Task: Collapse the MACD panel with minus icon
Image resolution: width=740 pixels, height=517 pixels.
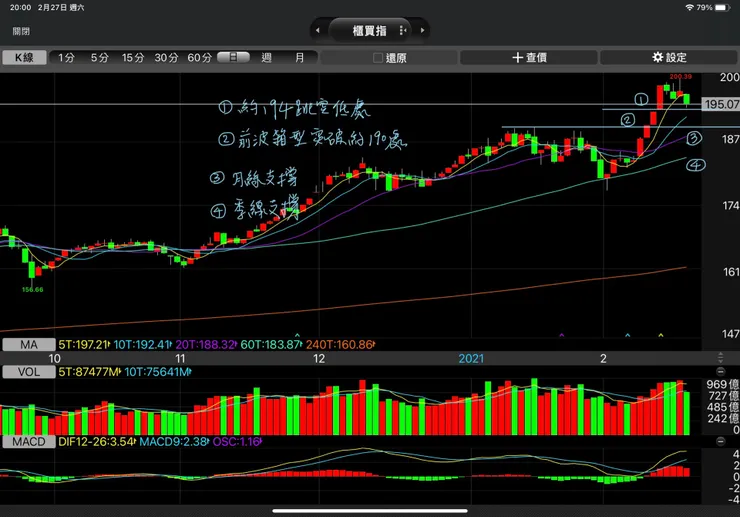Action: coord(721,441)
